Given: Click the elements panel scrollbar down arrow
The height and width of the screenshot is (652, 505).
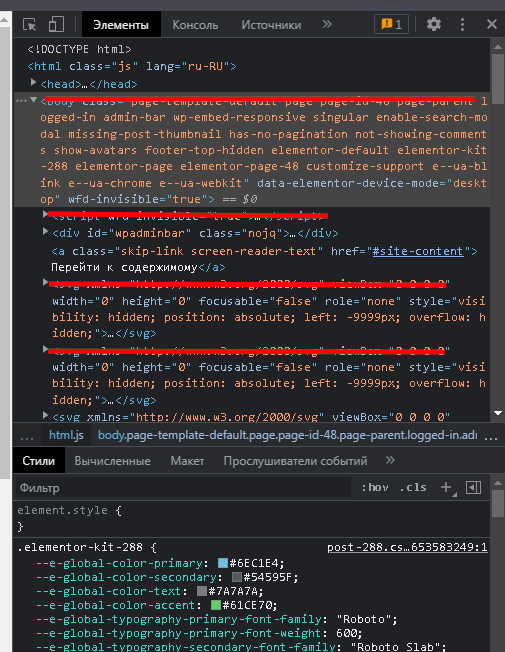Looking at the screenshot, I should pyautogui.click(x=498, y=413).
